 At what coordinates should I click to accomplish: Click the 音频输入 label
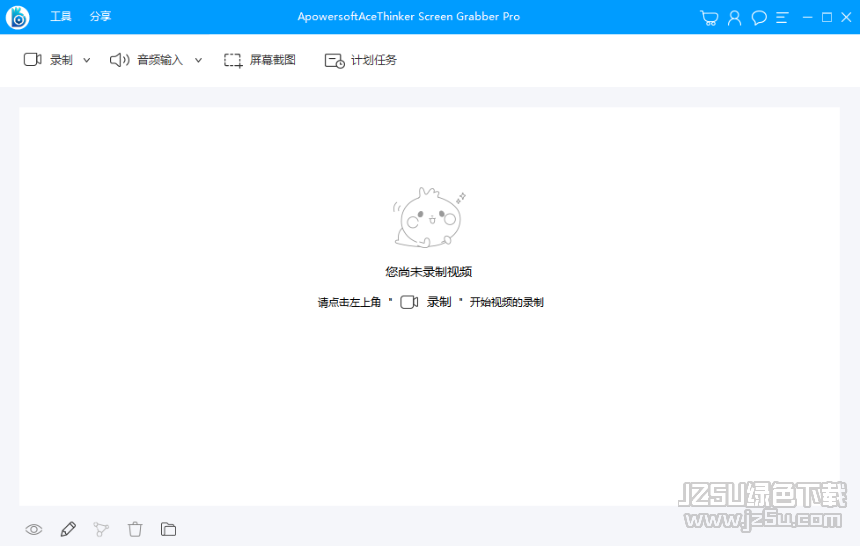[160, 60]
